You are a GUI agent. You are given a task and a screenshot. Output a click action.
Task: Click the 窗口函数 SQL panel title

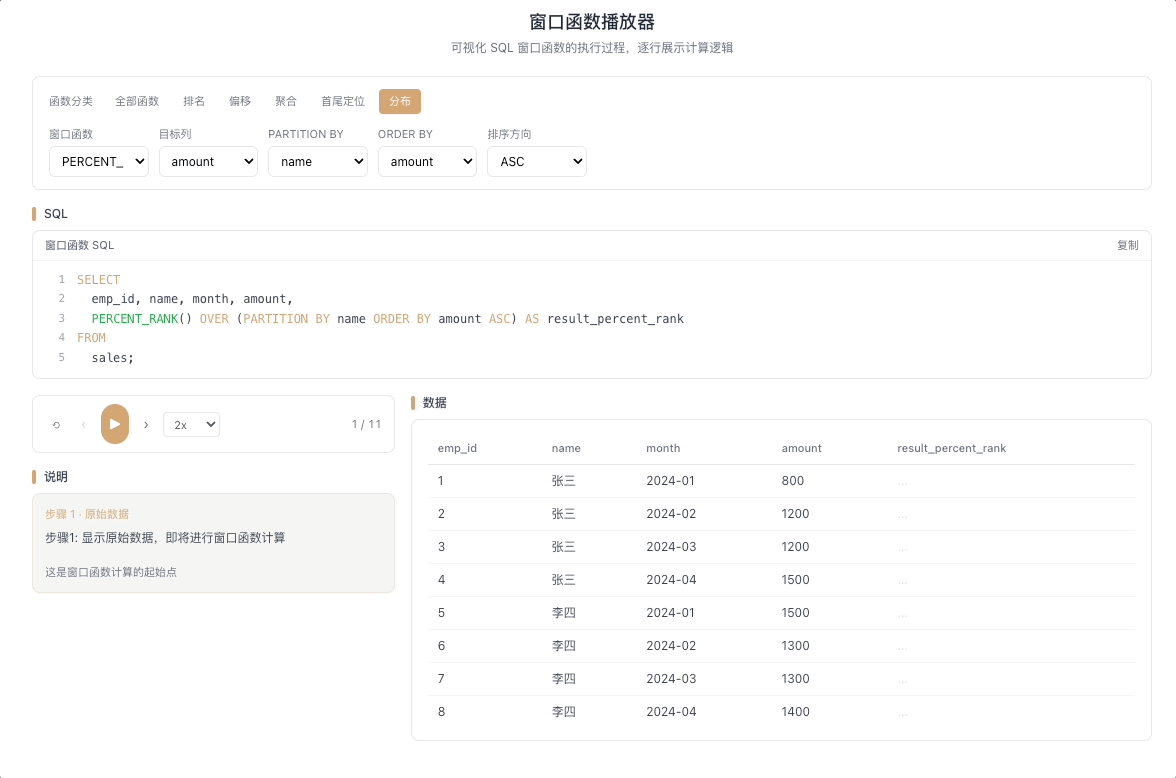coord(80,245)
